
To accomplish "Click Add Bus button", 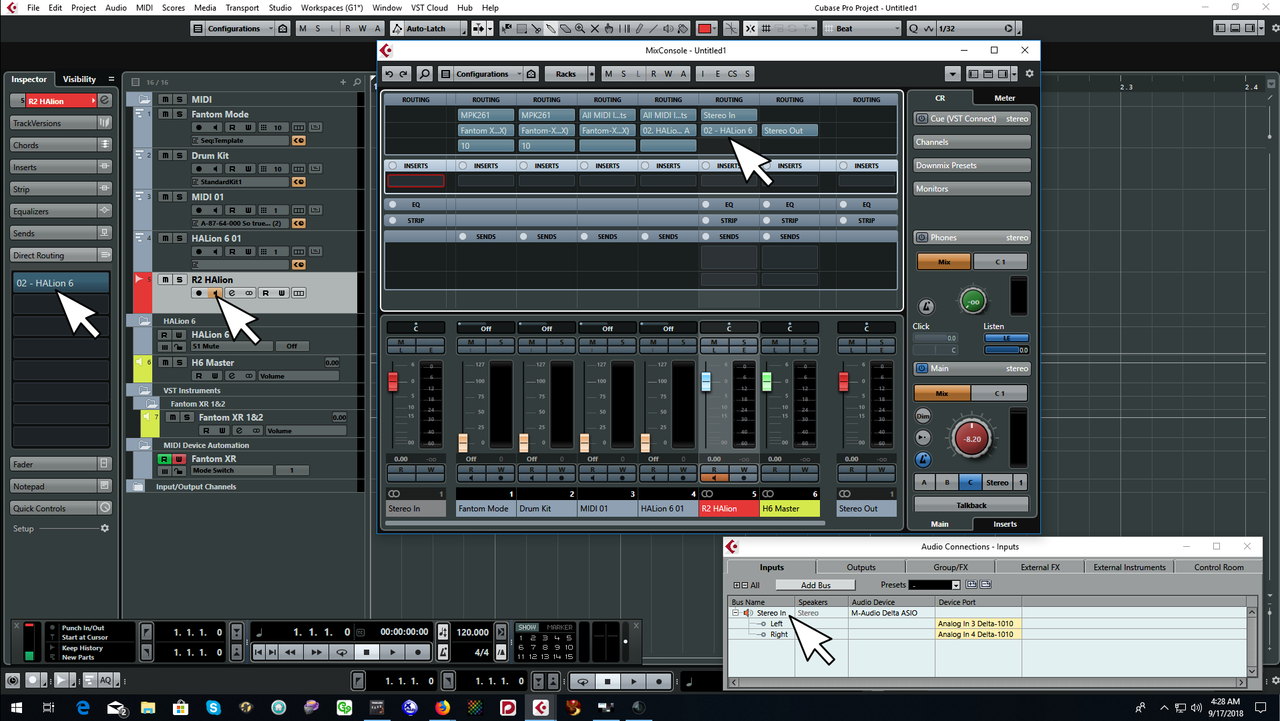I will (815, 585).
